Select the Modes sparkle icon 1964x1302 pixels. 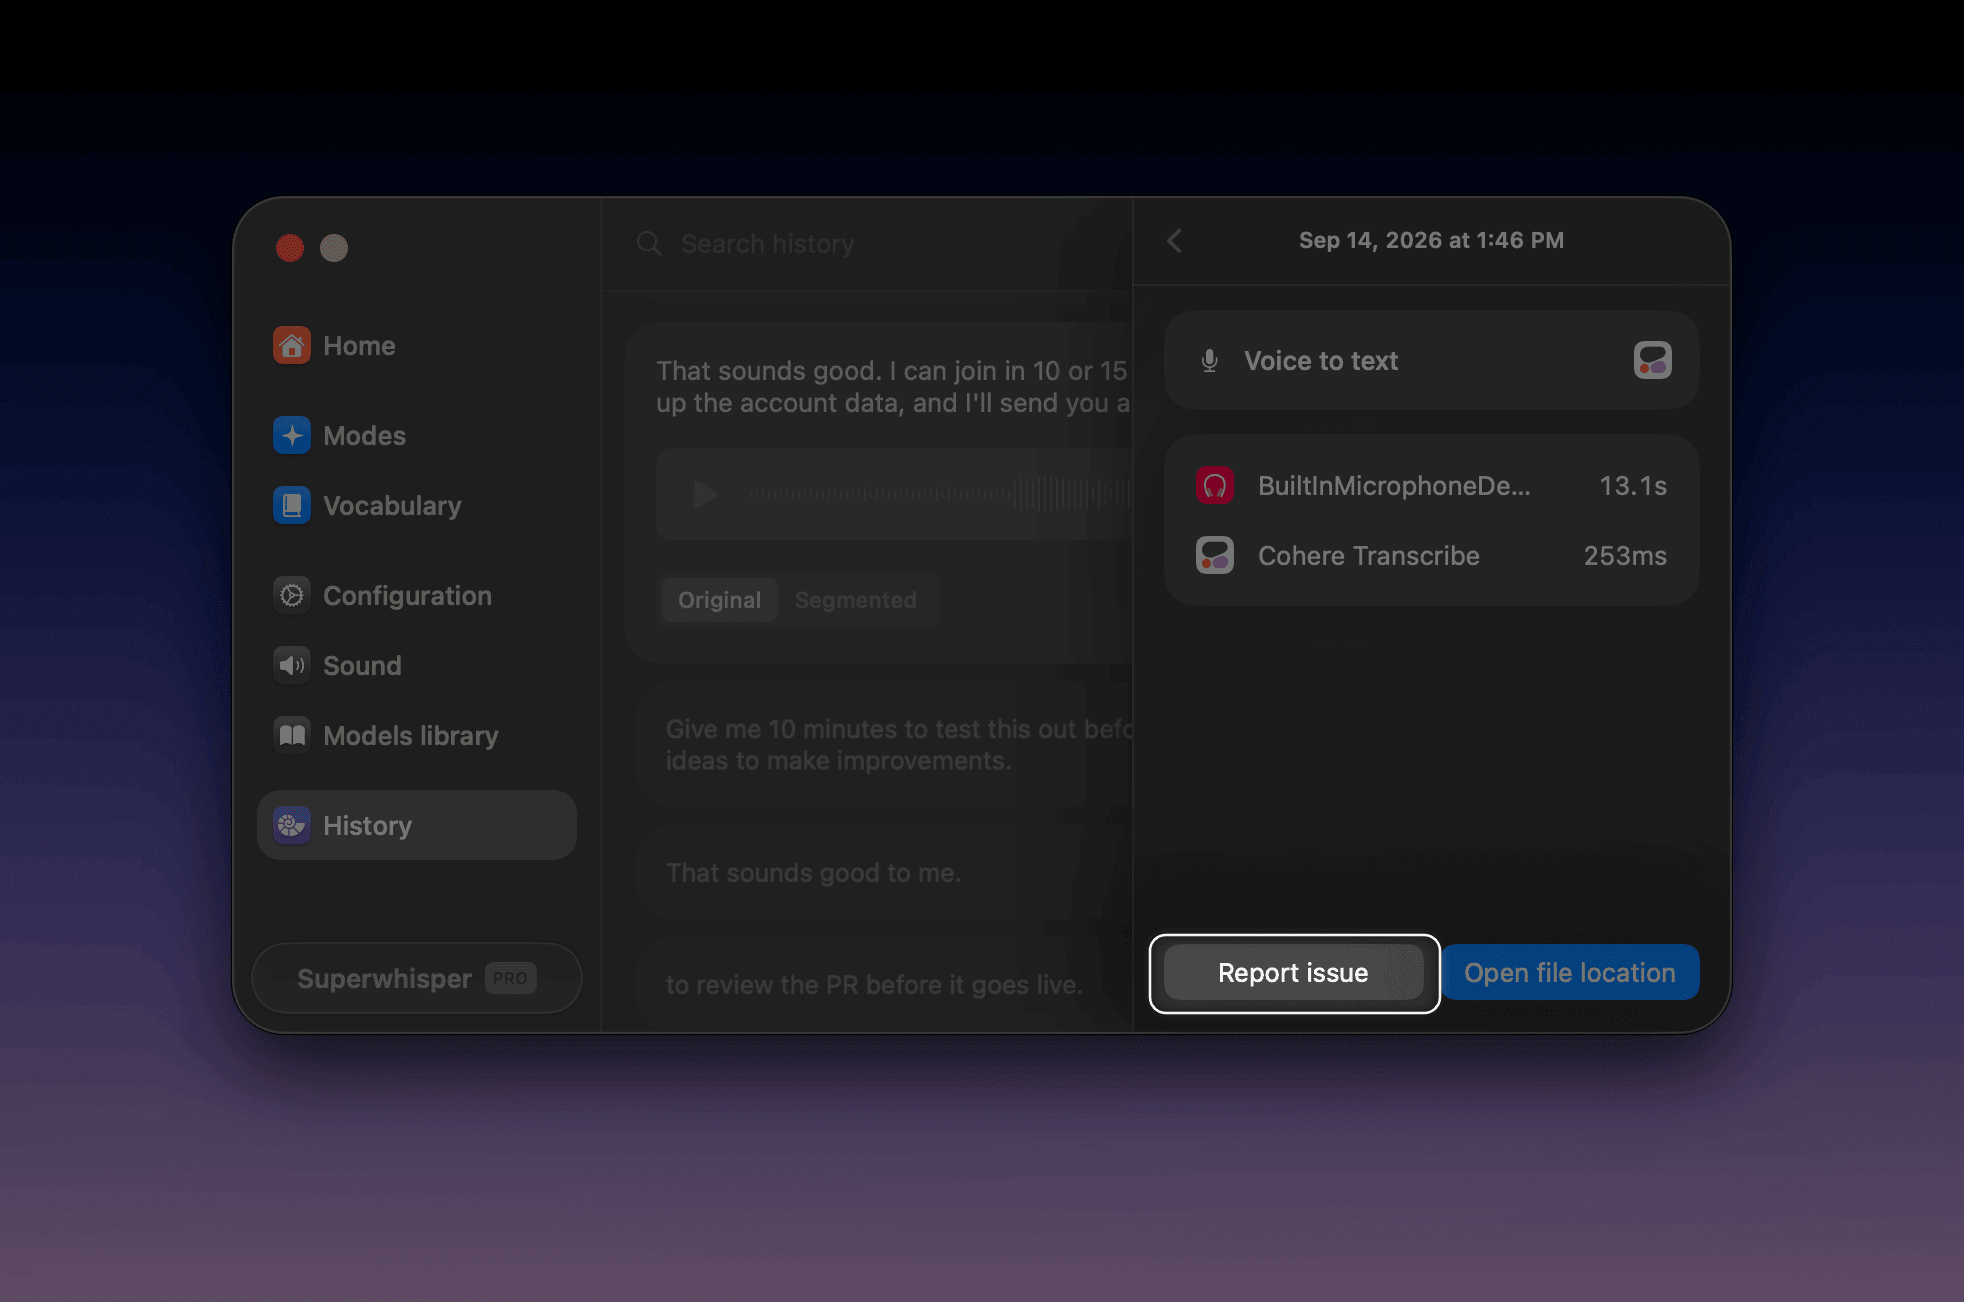[292, 436]
